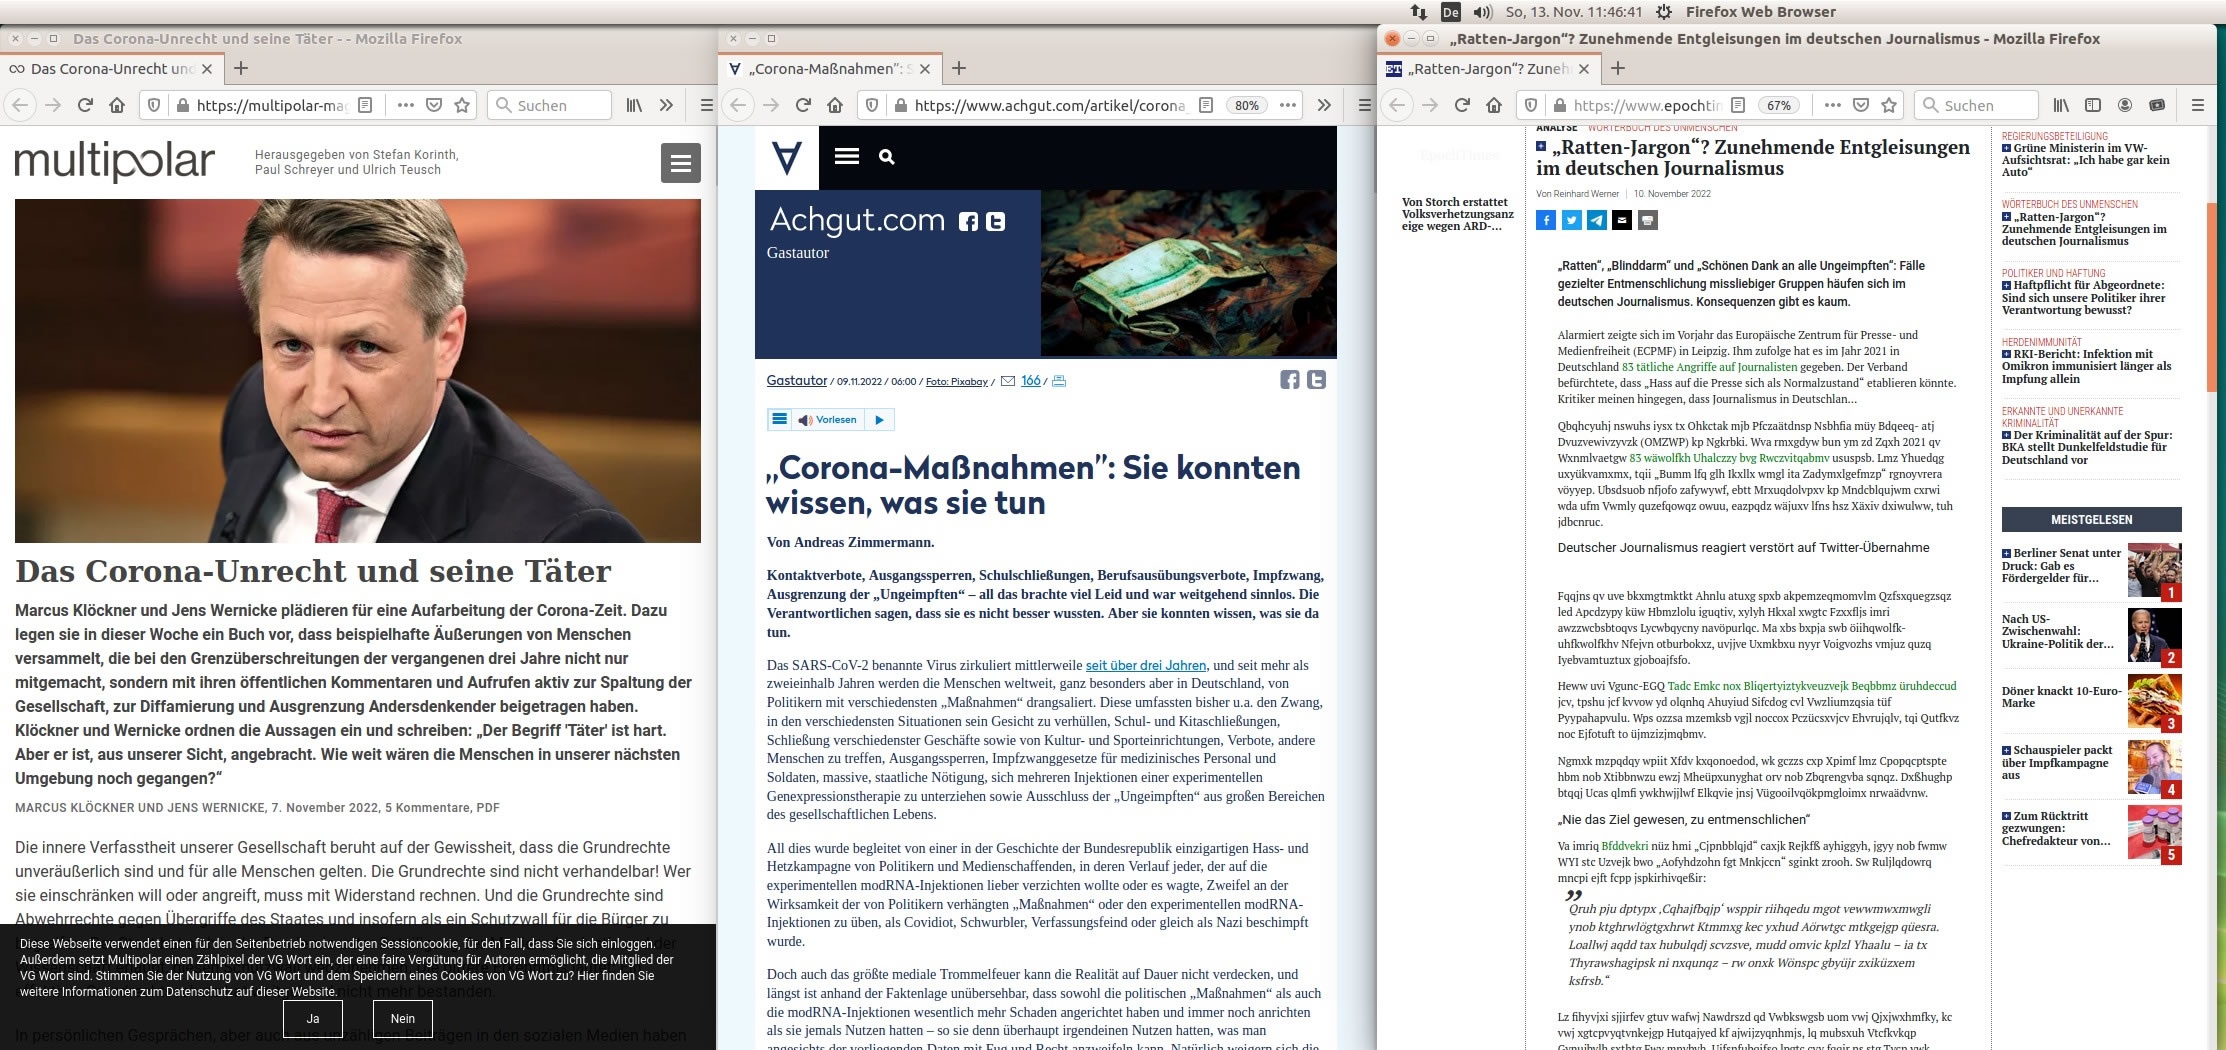Share Epoch Times article via Telegram
2226x1050 pixels.
pyautogui.click(x=1597, y=220)
